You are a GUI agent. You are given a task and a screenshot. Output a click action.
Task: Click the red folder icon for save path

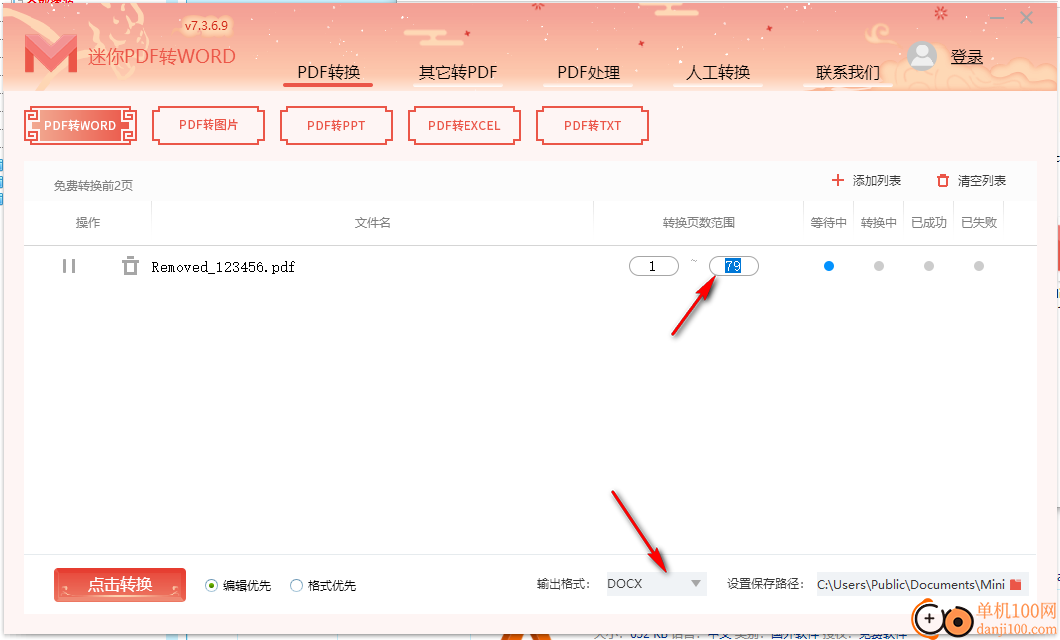[x=1015, y=585]
